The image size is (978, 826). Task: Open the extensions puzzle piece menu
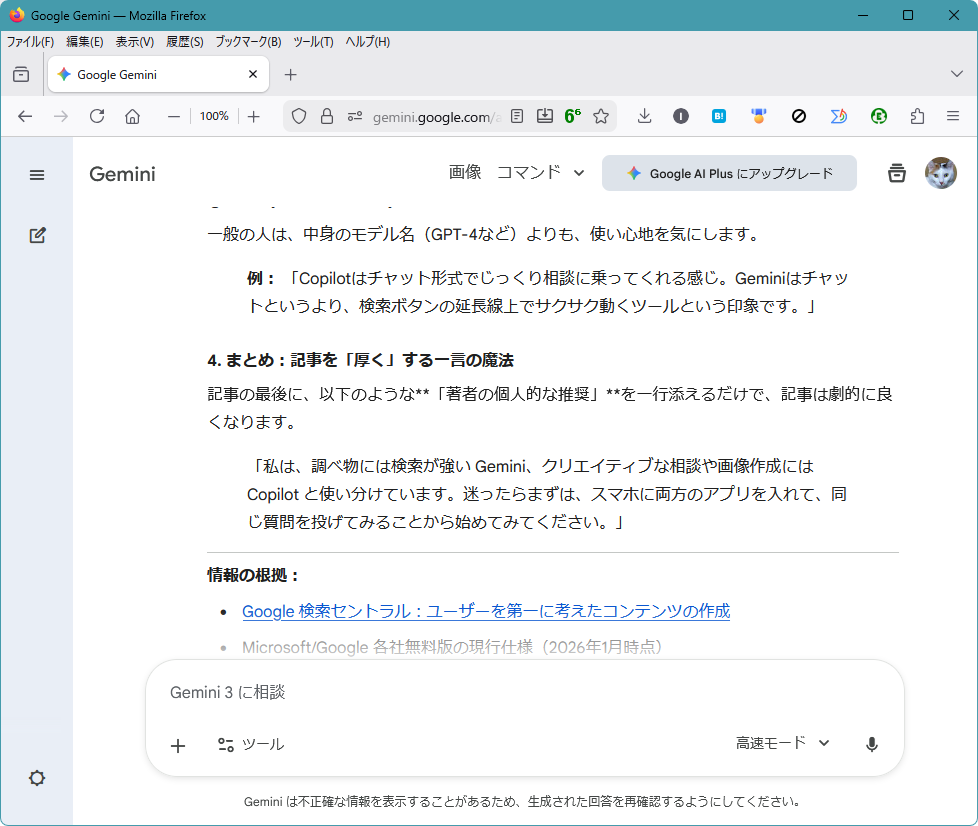click(x=917, y=116)
